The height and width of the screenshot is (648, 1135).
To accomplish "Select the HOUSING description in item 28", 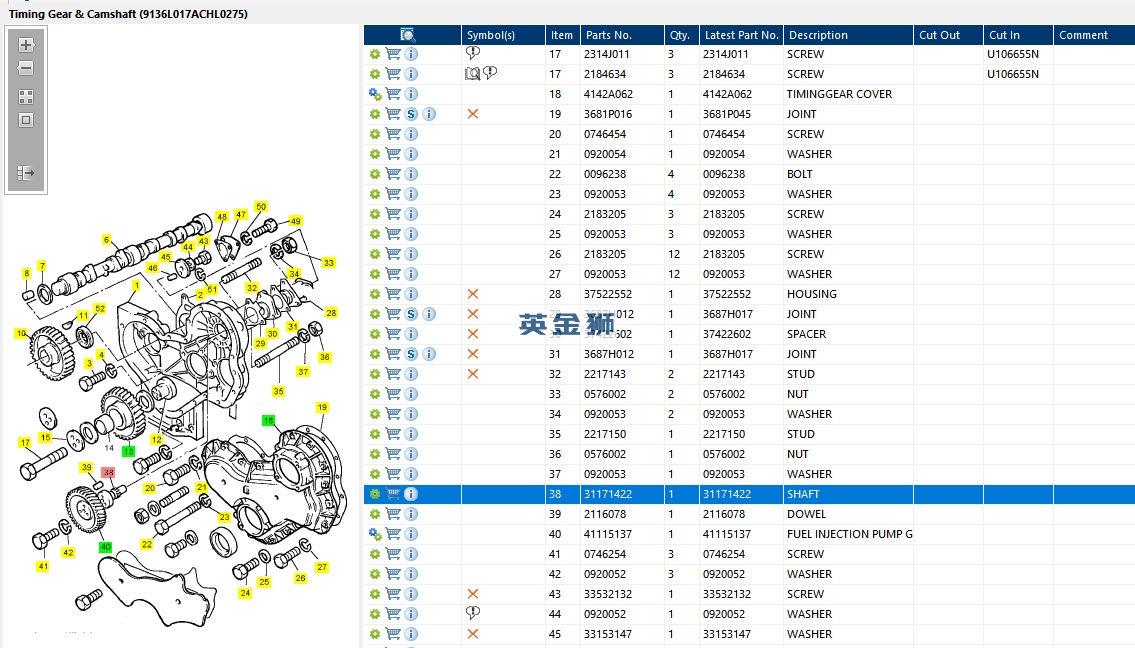I will click(x=811, y=294).
